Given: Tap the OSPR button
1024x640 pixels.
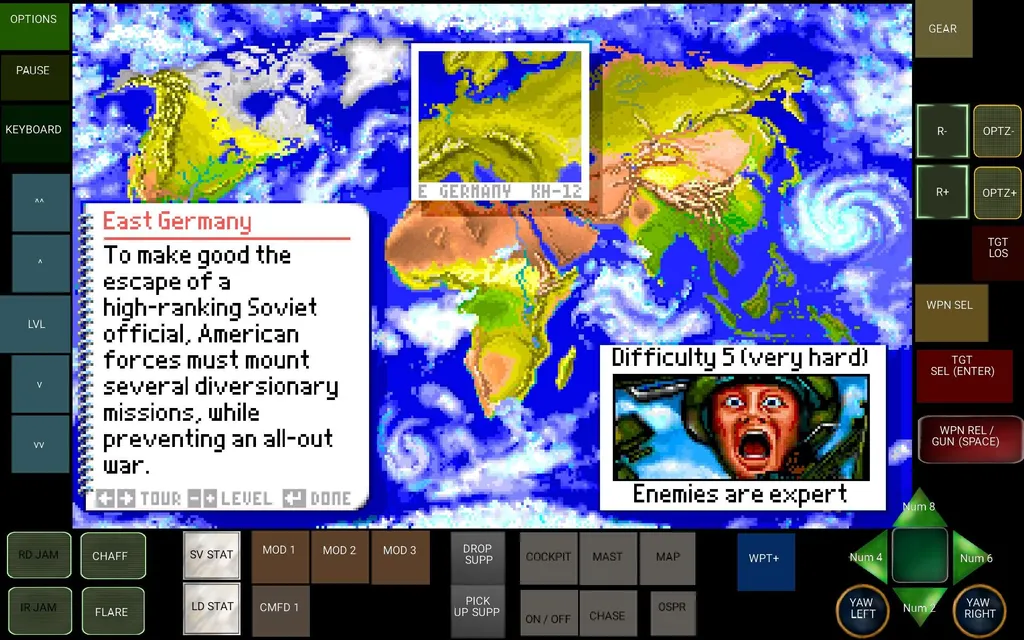Looking at the screenshot, I should [x=673, y=612].
